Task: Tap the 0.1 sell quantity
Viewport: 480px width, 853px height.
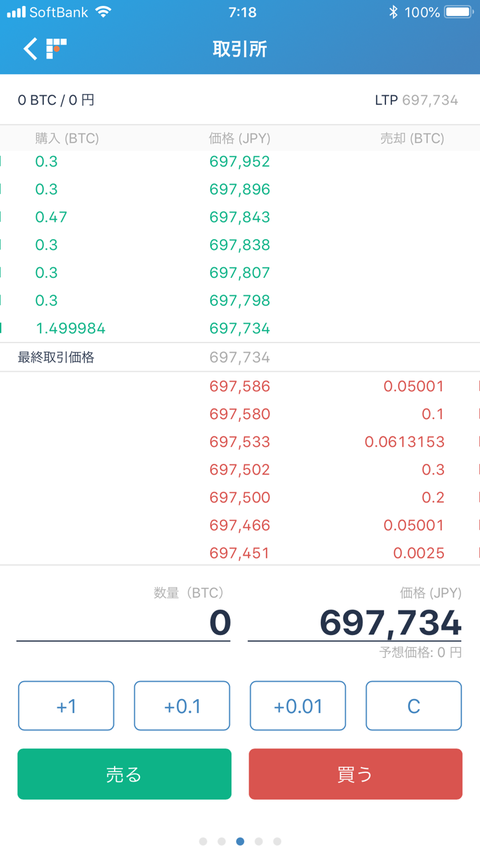Action: (x=433, y=414)
